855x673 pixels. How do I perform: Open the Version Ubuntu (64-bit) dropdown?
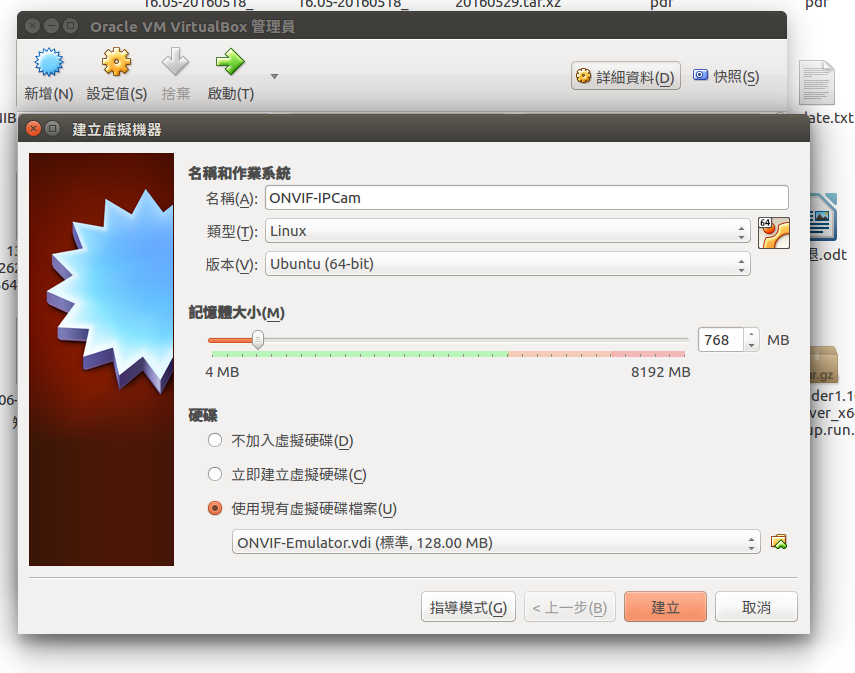(x=508, y=264)
